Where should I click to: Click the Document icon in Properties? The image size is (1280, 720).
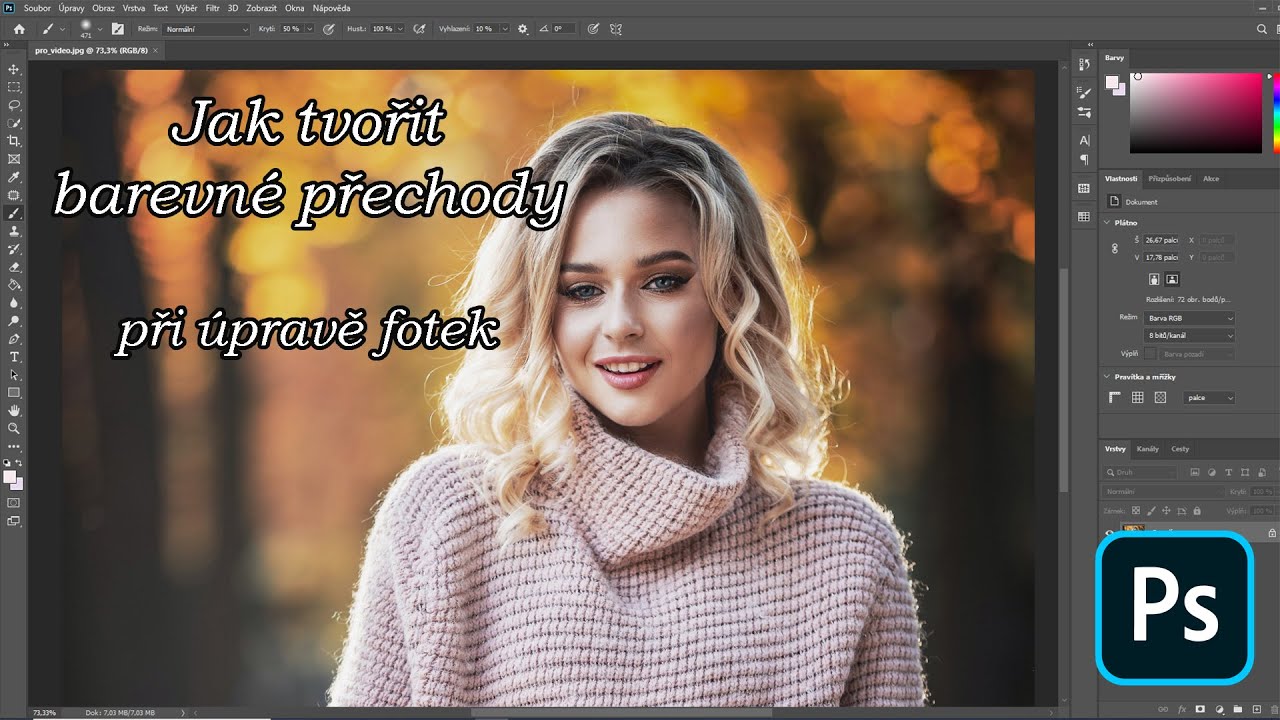(1115, 202)
